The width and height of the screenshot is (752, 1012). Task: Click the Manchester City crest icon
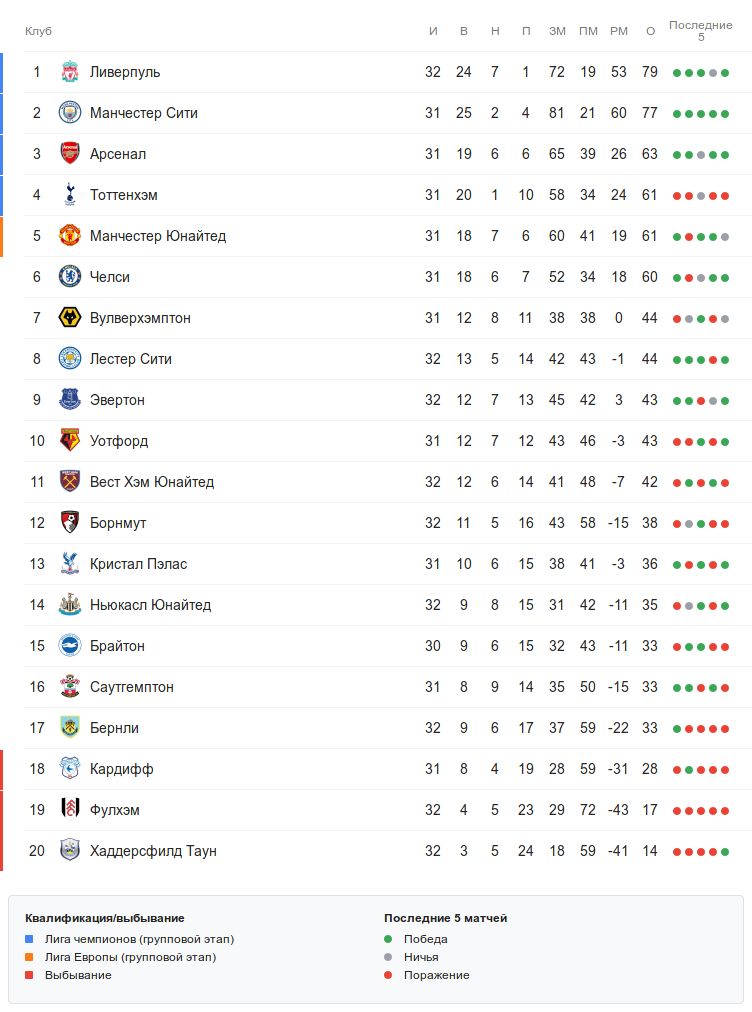69,113
